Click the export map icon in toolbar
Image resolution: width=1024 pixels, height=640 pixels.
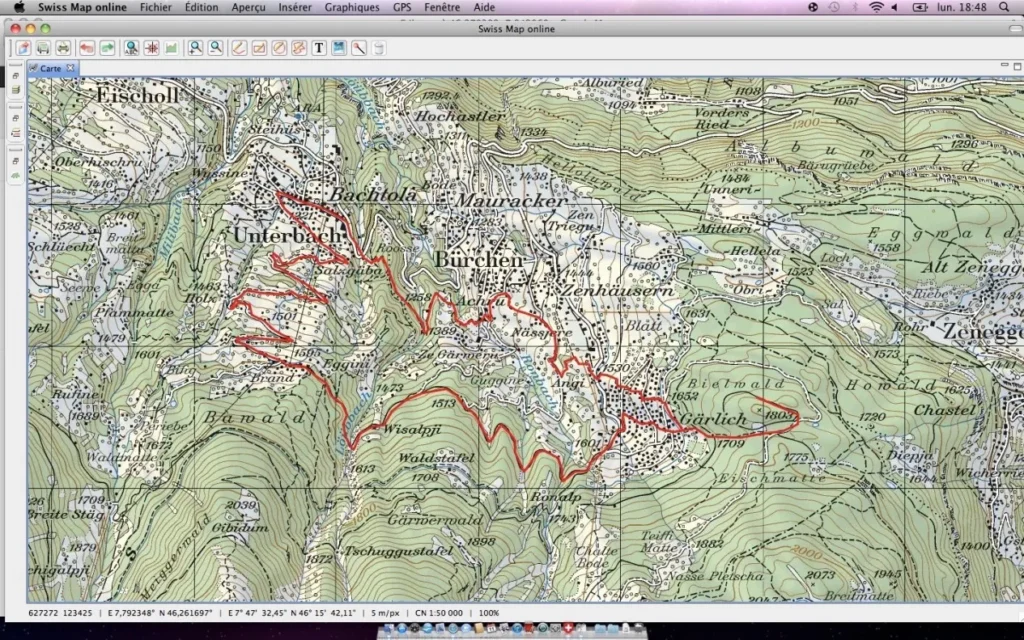[x=24, y=48]
